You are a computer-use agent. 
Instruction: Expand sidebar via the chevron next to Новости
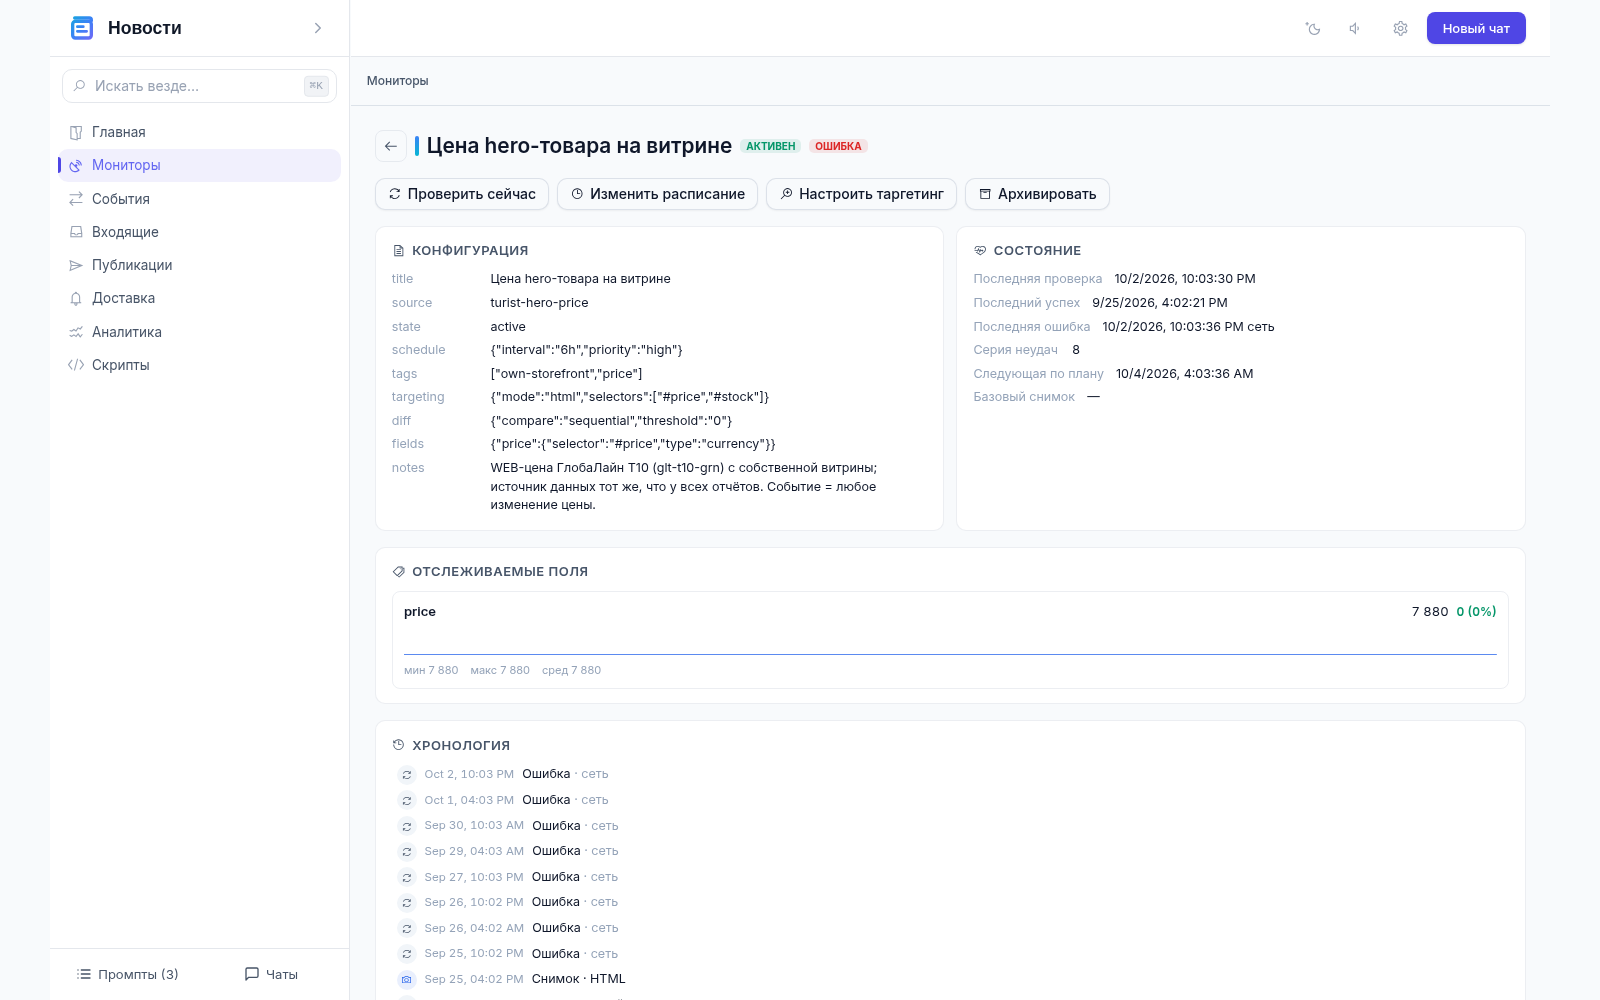[x=318, y=28]
